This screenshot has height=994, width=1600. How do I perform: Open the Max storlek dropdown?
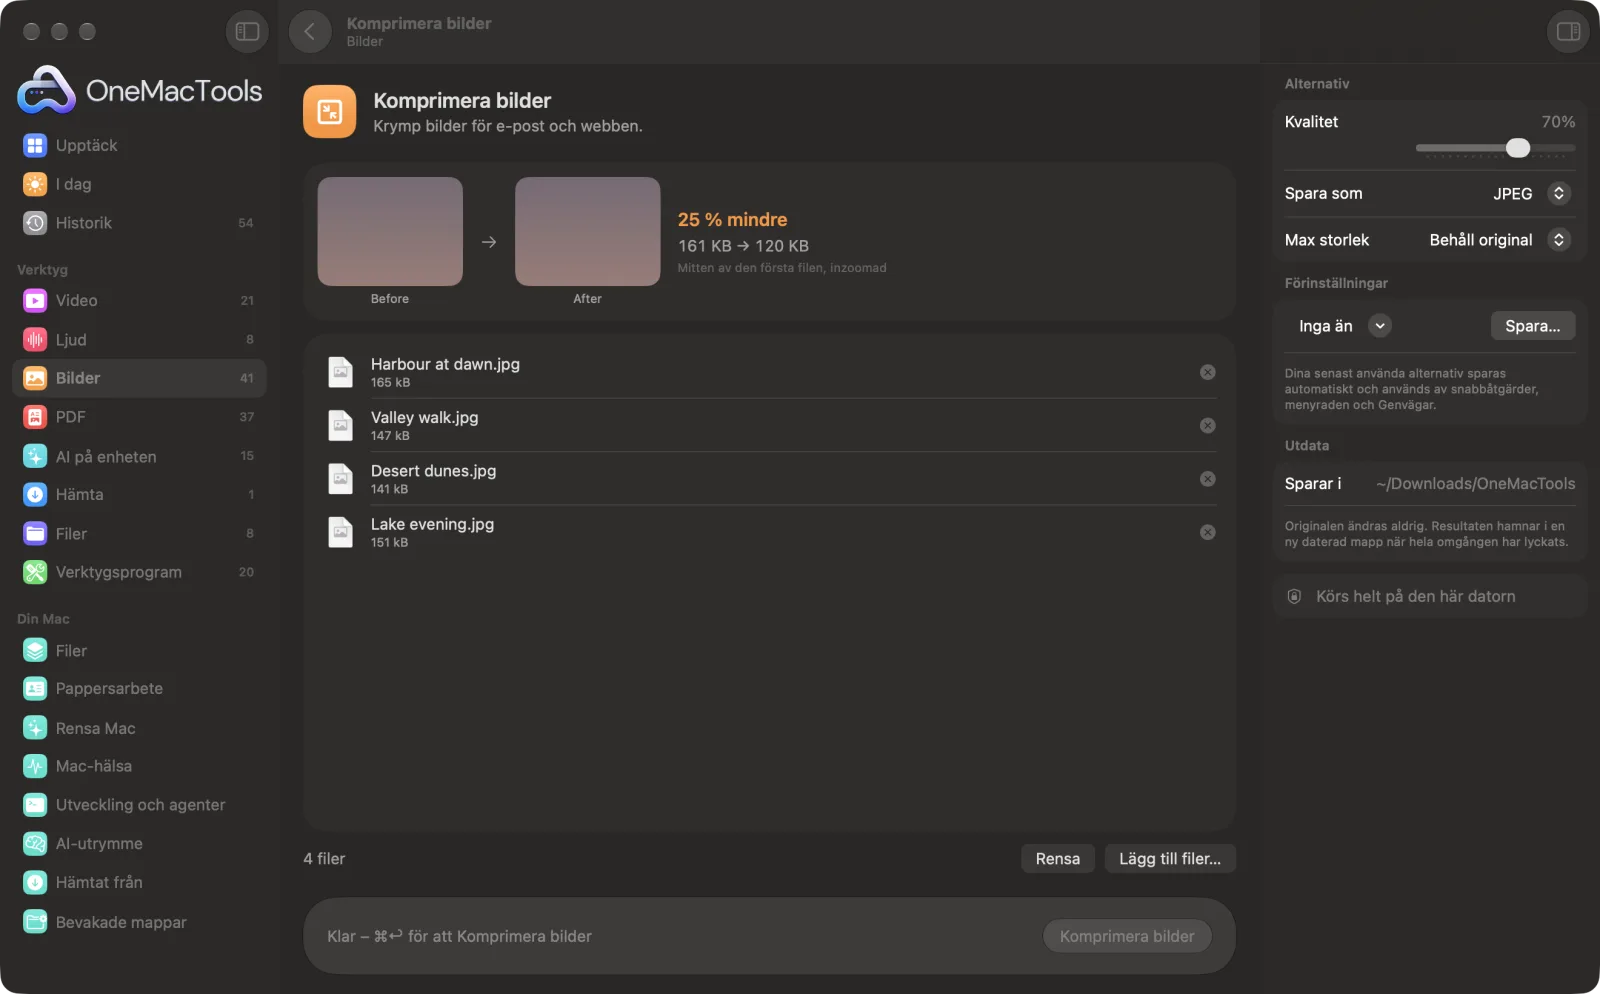pyautogui.click(x=1499, y=240)
